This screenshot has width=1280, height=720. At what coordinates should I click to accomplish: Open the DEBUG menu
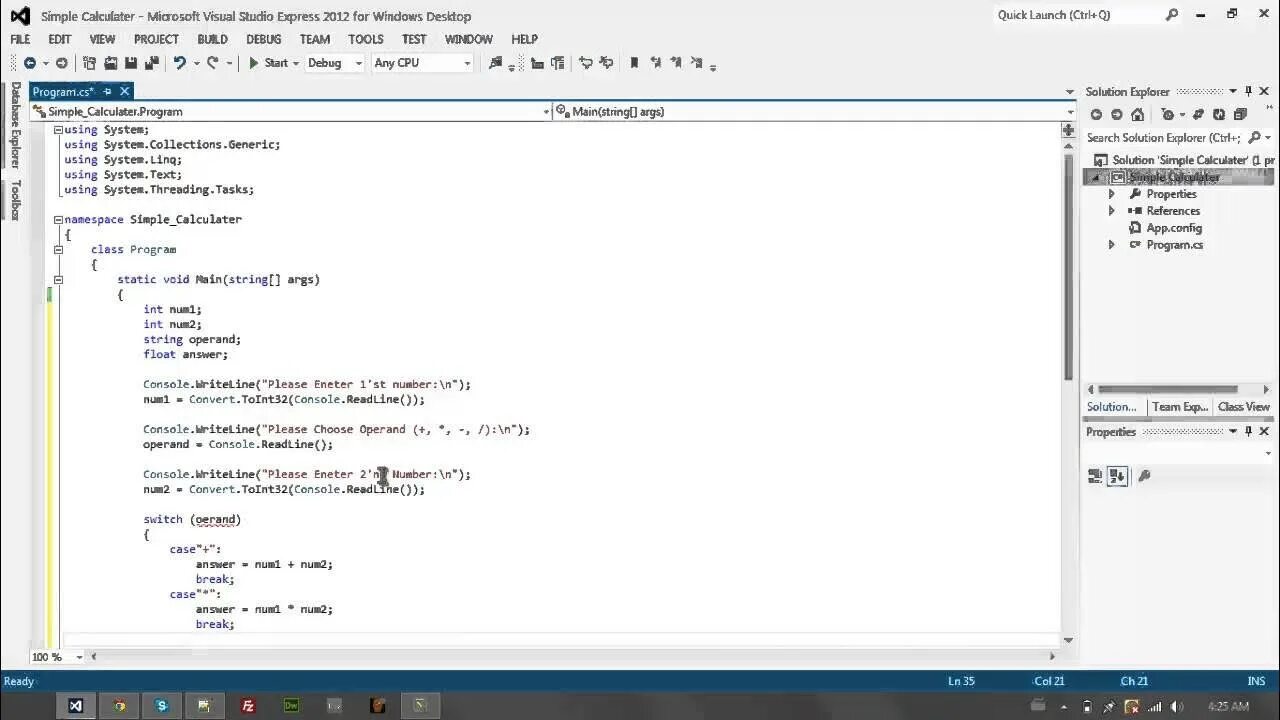pyautogui.click(x=263, y=39)
